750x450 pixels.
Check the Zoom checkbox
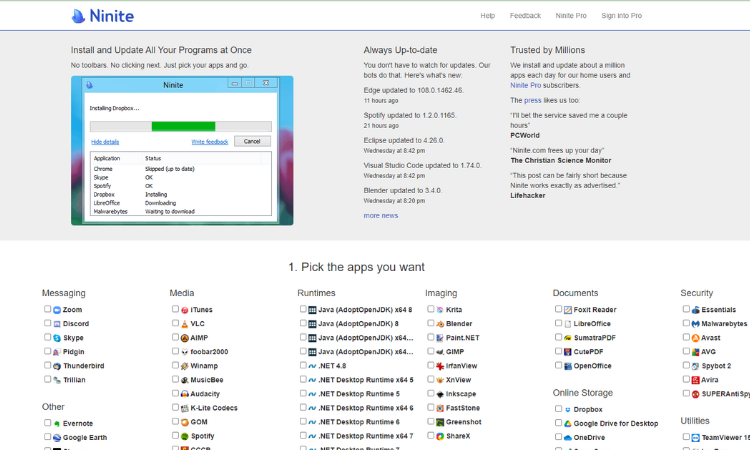pyautogui.click(x=47, y=309)
